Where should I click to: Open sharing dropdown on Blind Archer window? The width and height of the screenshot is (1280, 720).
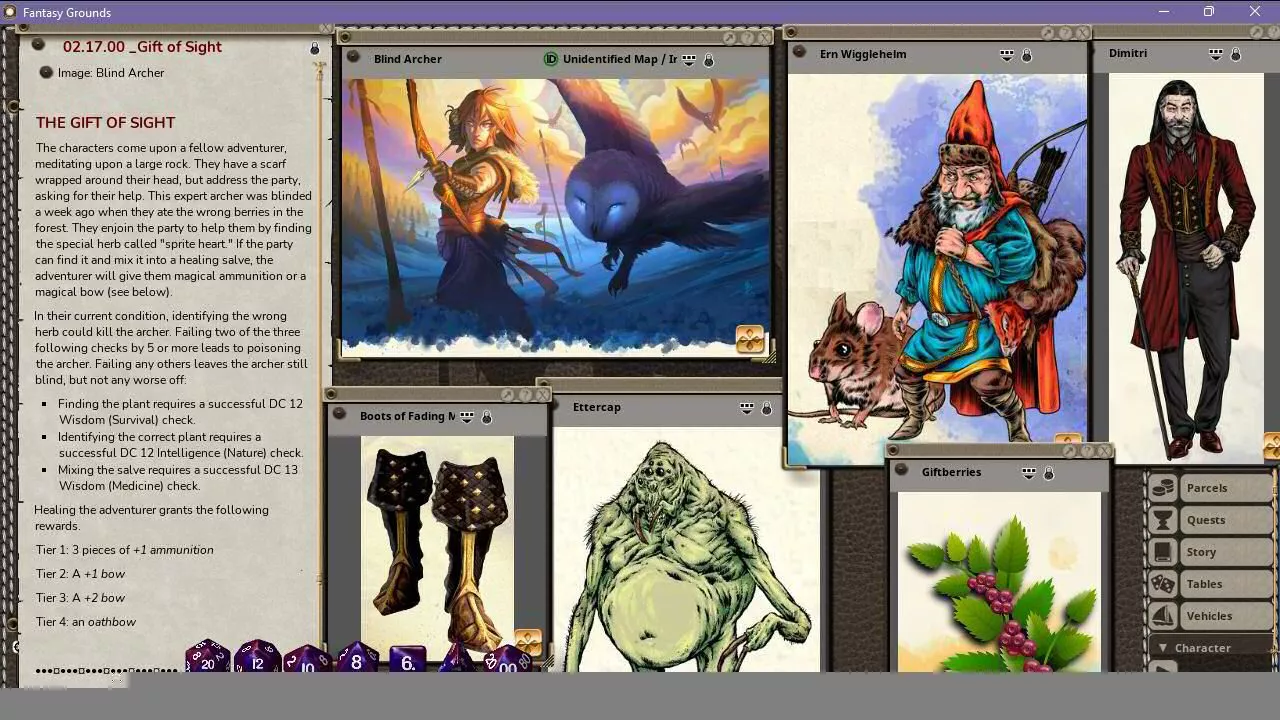pos(689,60)
